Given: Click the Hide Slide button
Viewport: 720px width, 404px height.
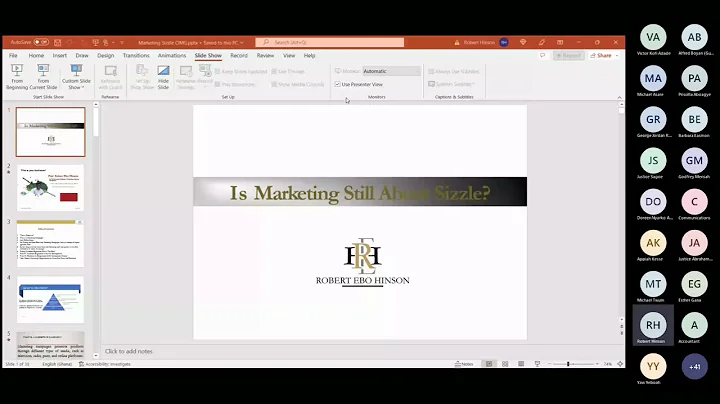Looking at the screenshot, I should pos(163,77).
